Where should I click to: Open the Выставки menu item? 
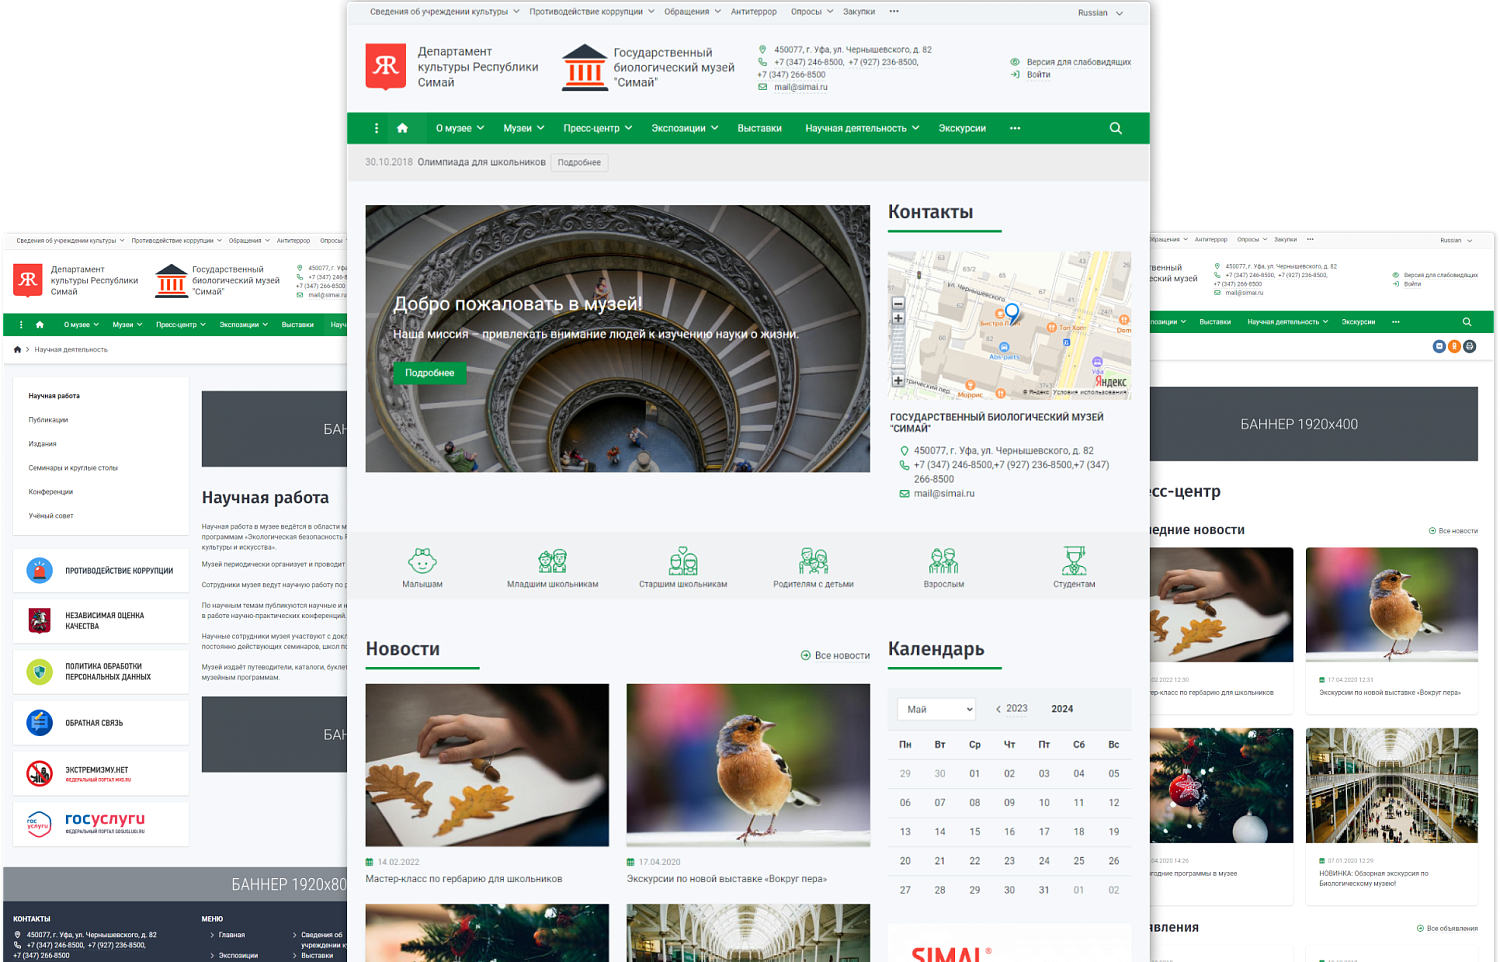759,128
